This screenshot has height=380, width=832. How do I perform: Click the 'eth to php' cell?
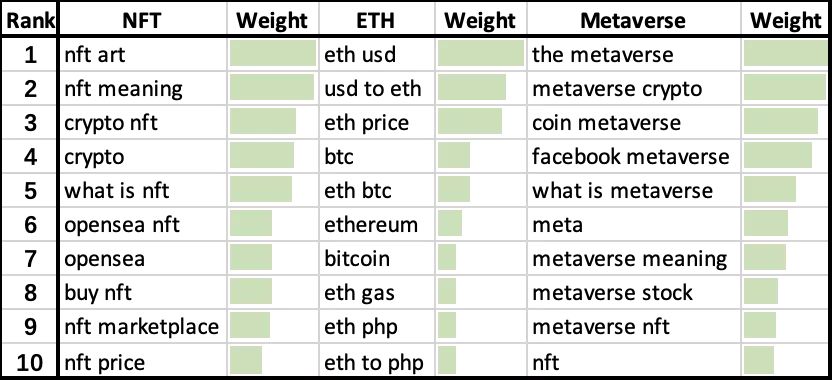[376, 362]
